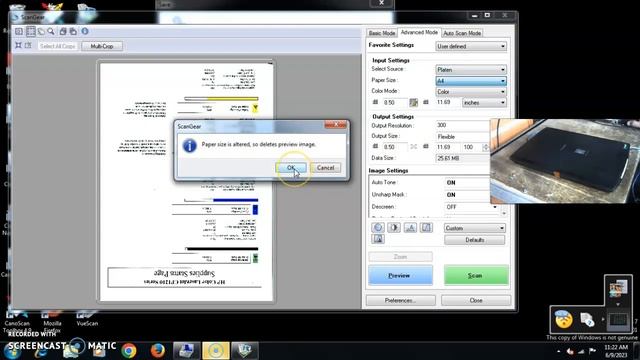Close the paper size alert dialog
The height and width of the screenshot is (360, 640).
tap(336, 124)
